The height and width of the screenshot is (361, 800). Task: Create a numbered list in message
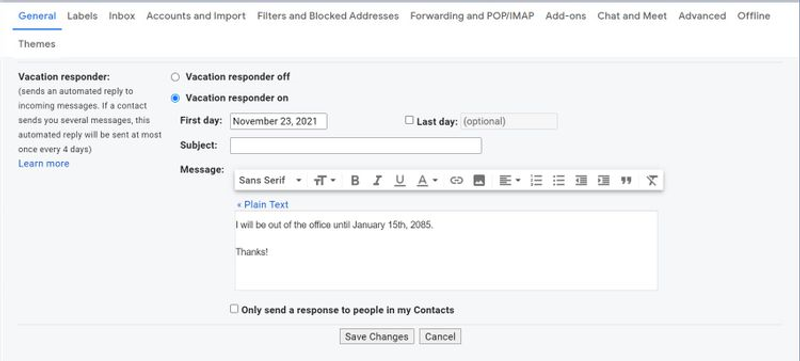pyautogui.click(x=536, y=180)
